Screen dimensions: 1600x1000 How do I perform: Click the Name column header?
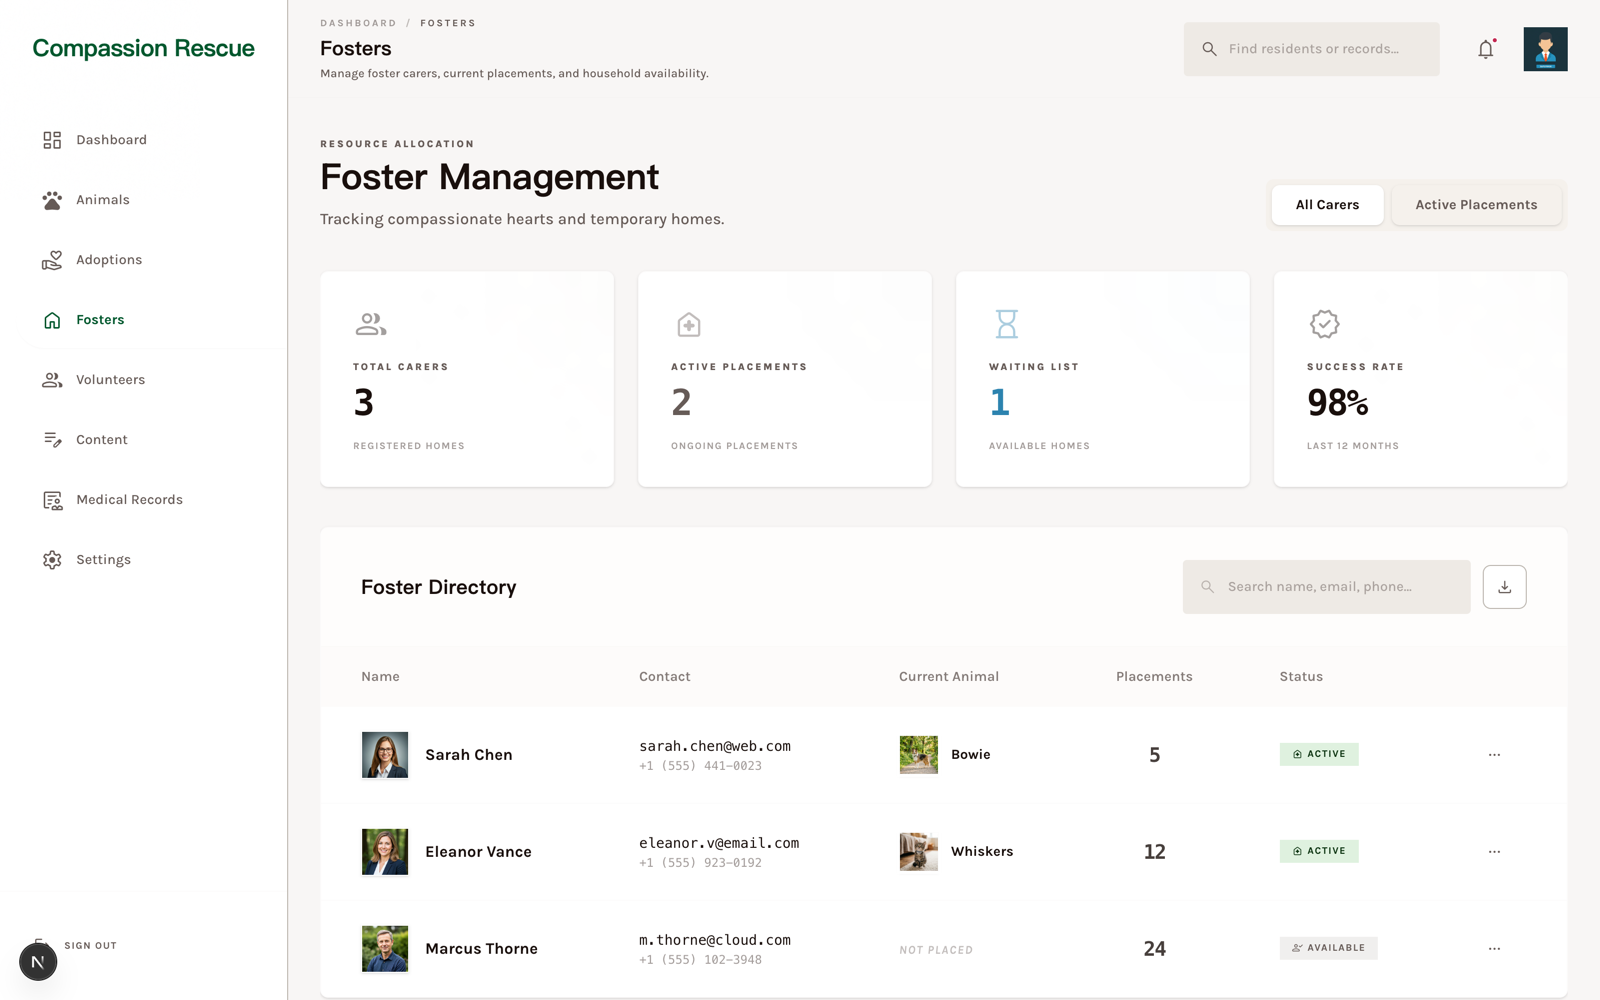pos(380,677)
